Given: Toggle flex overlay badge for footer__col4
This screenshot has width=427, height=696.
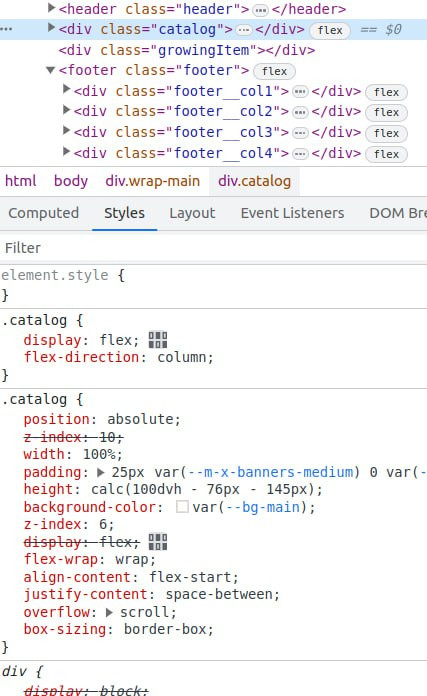Looking at the screenshot, I should click(x=386, y=154).
